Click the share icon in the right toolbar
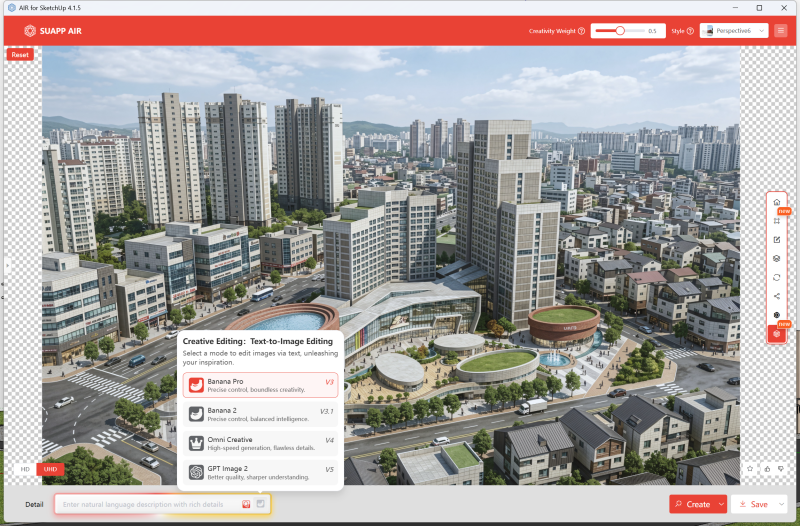 click(777, 296)
